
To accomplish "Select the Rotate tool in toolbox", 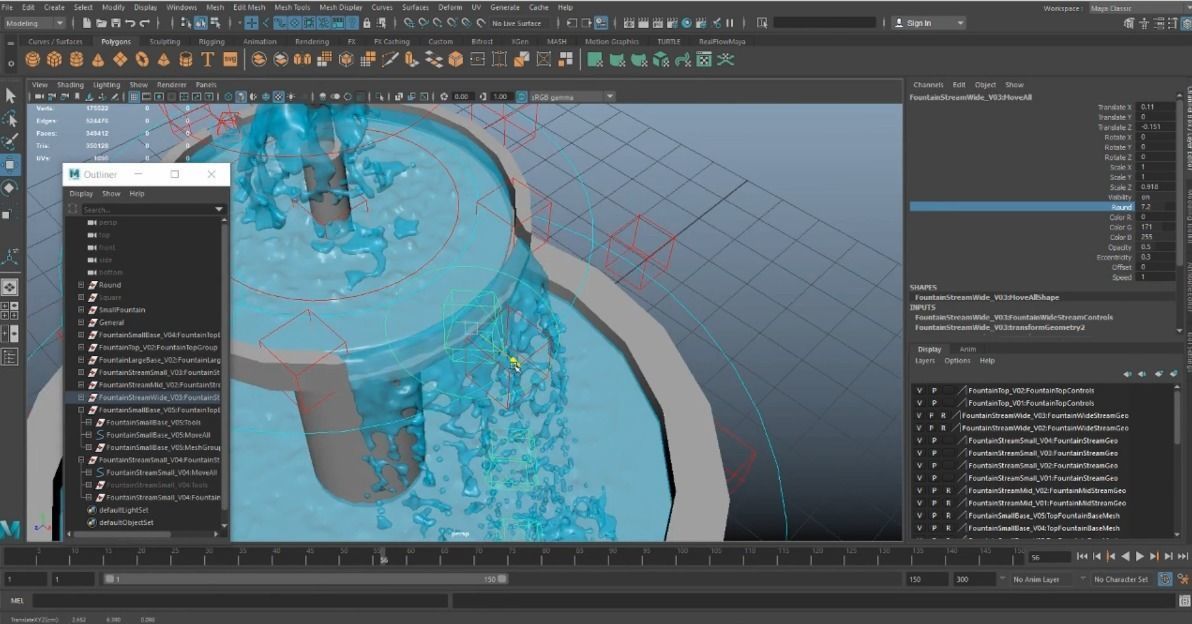I will 10,188.
